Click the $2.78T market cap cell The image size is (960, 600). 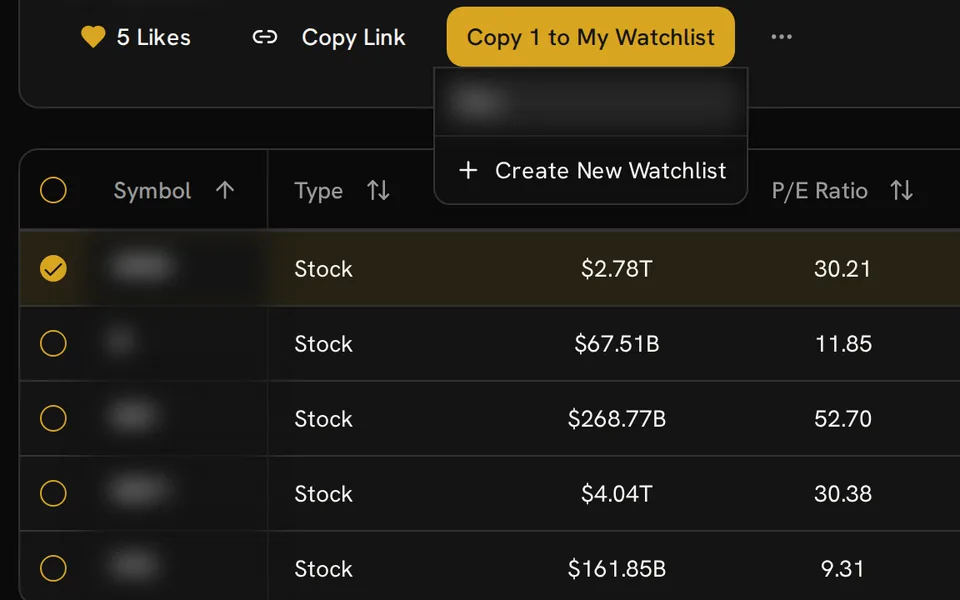pos(617,269)
